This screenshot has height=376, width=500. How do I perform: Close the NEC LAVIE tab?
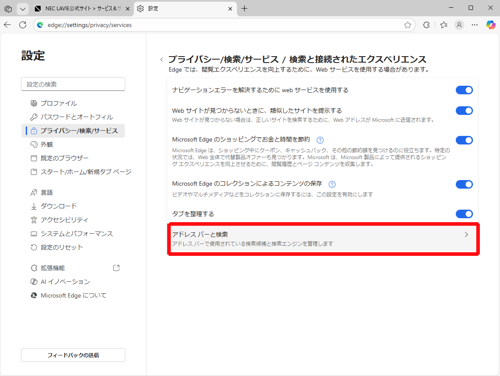pyautogui.click(x=127, y=9)
